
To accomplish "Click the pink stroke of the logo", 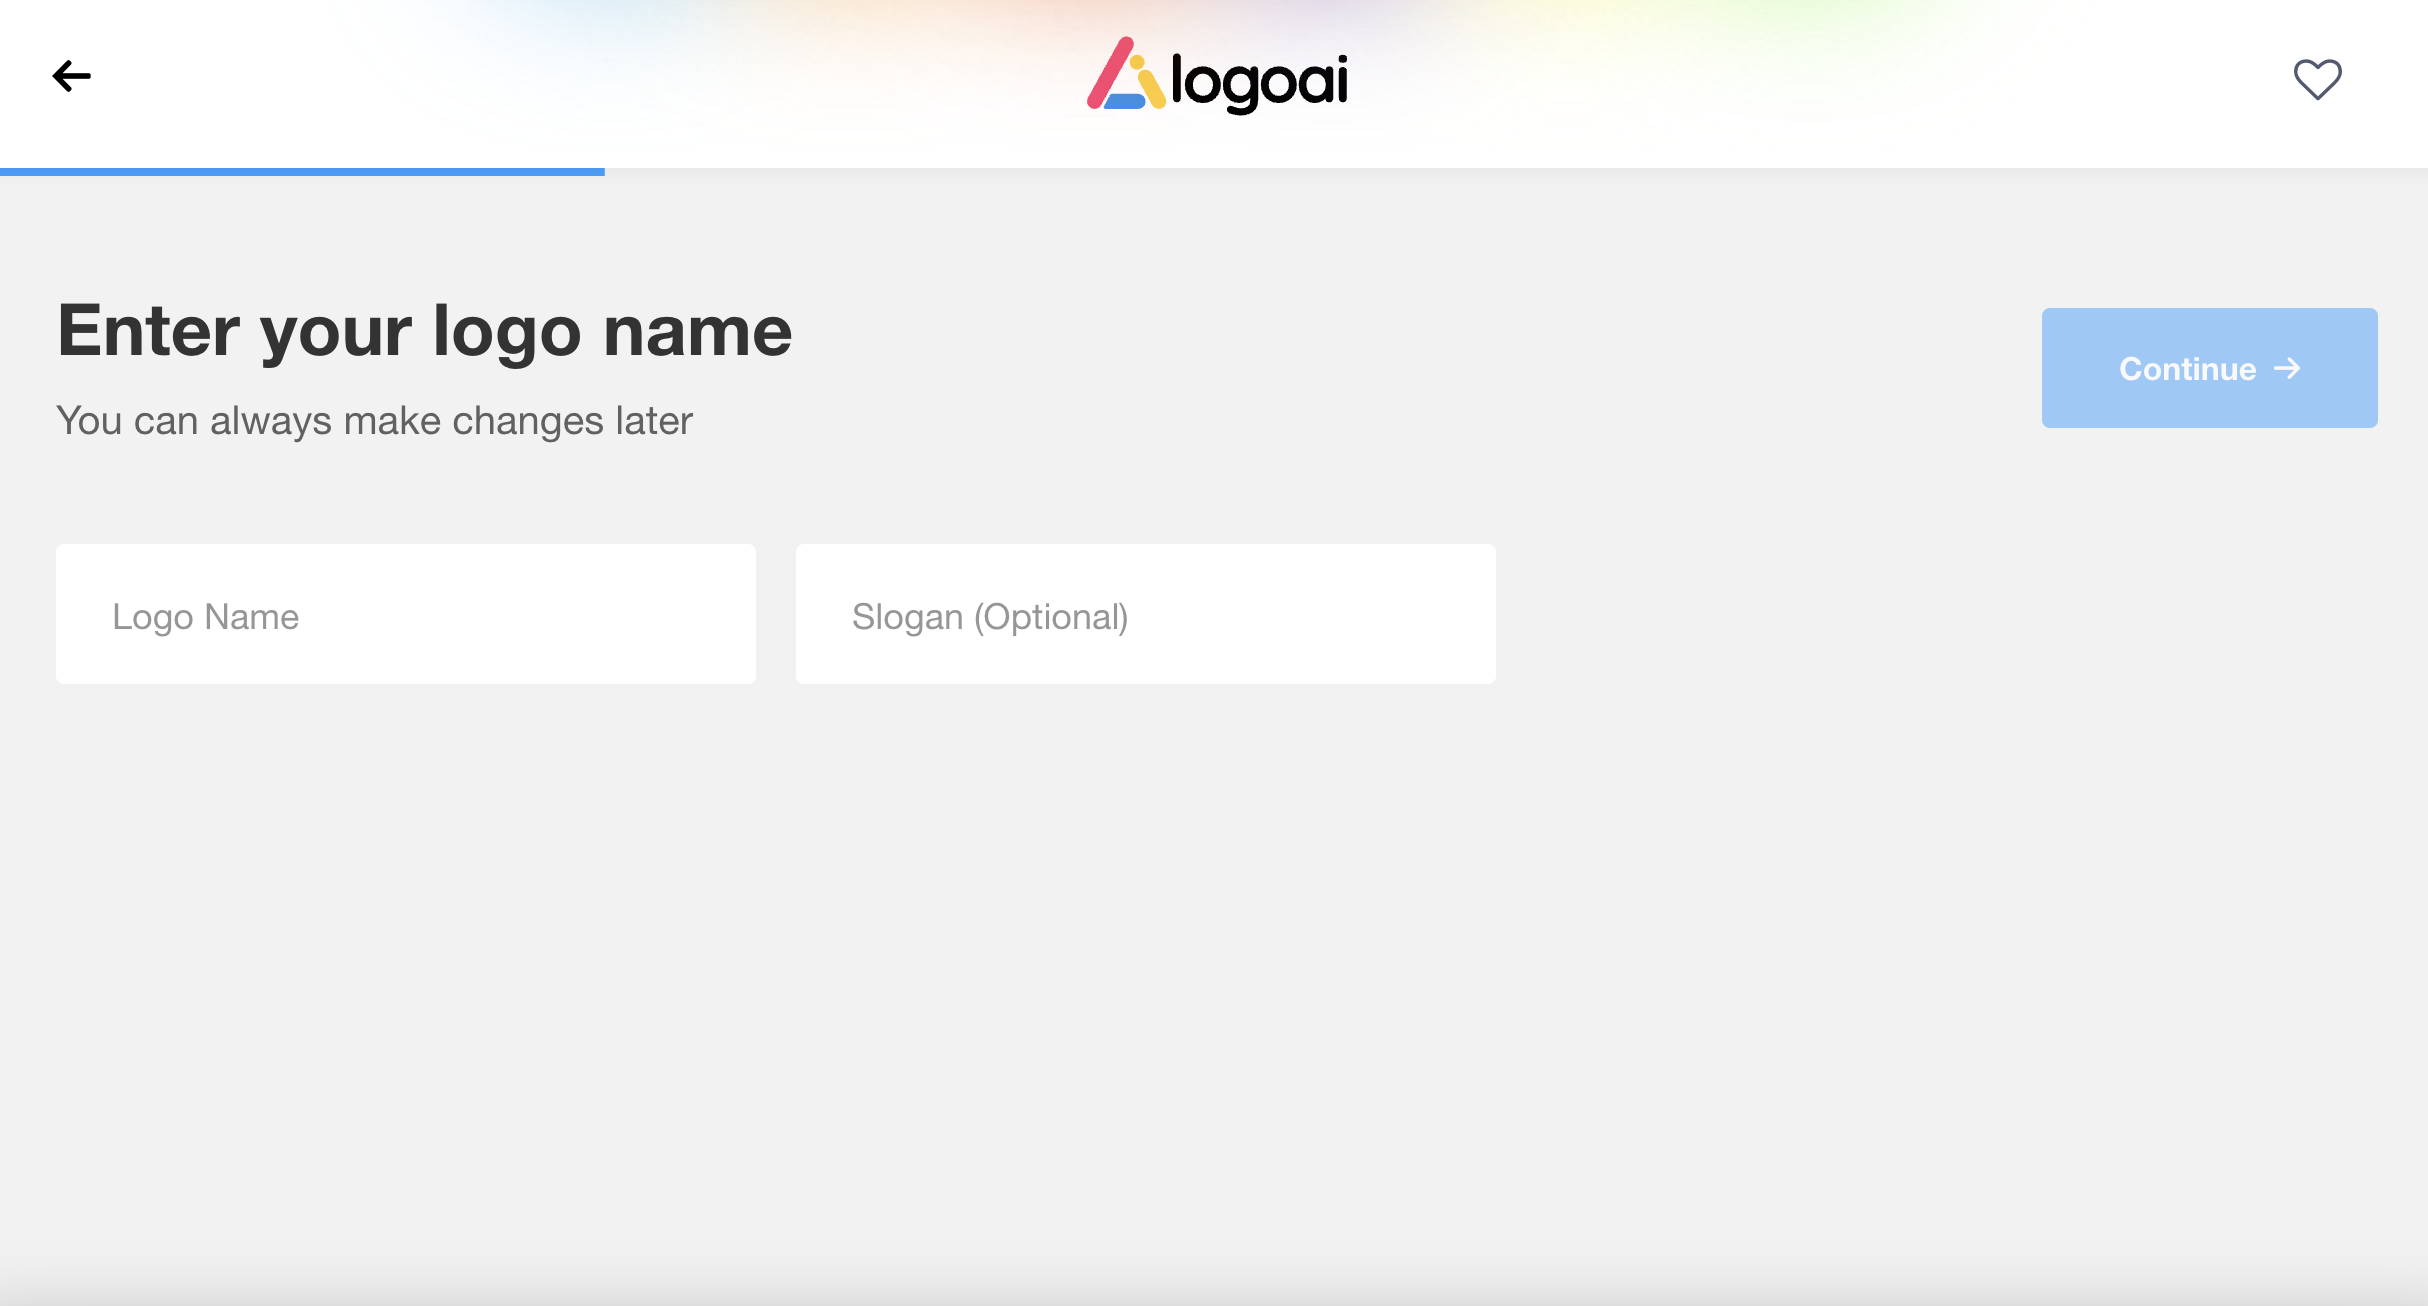I will tap(1109, 74).
